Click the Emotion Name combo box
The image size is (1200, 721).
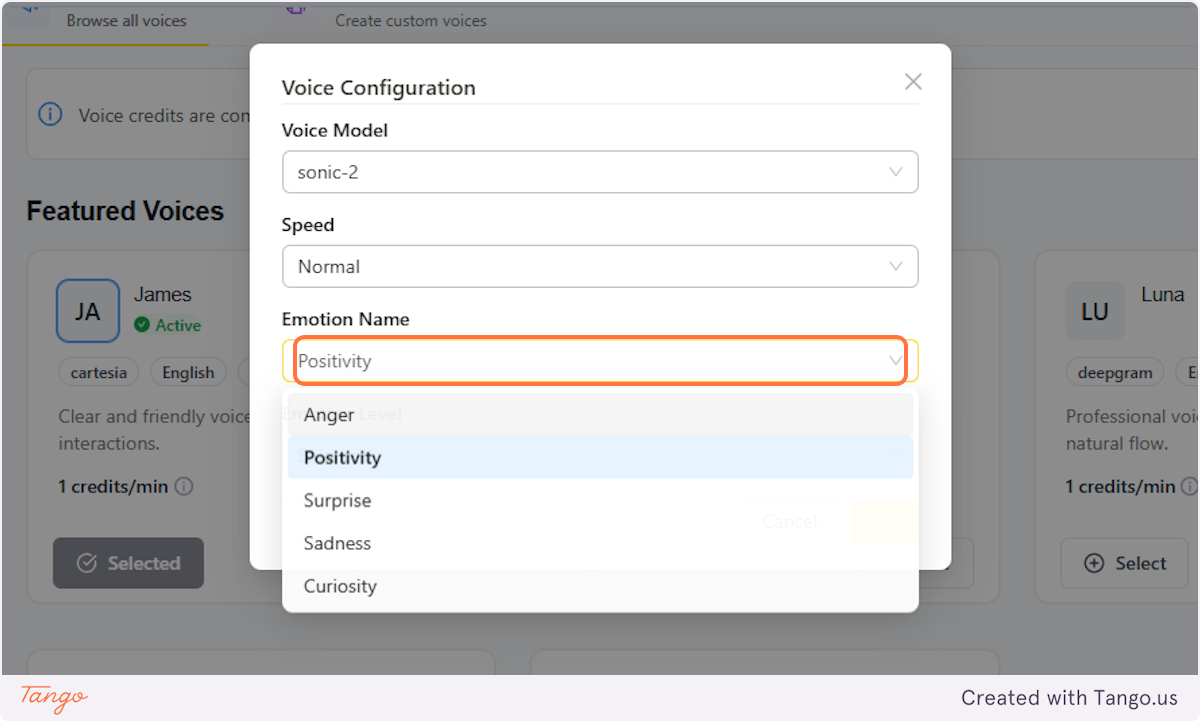pyautogui.click(x=600, y=361)
